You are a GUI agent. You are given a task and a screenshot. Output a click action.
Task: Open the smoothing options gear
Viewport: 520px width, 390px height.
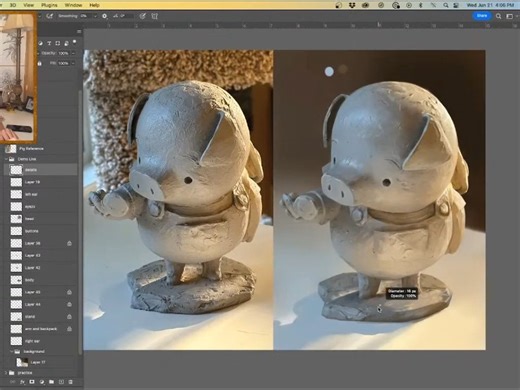[x=104, y=16]
